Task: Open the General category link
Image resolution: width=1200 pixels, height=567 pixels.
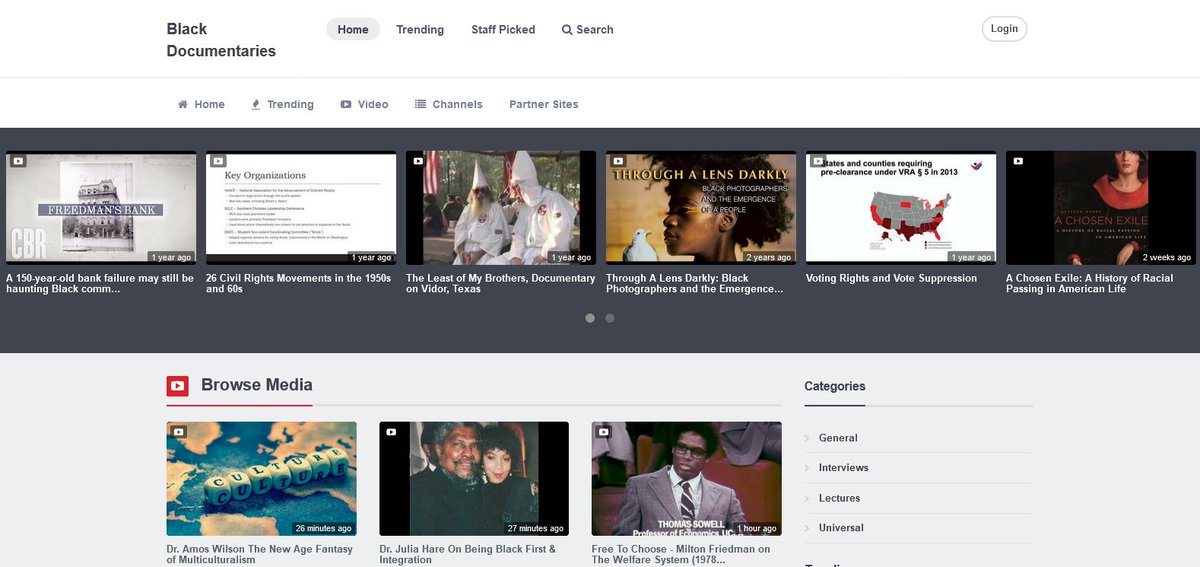Action: coord(838,438)
